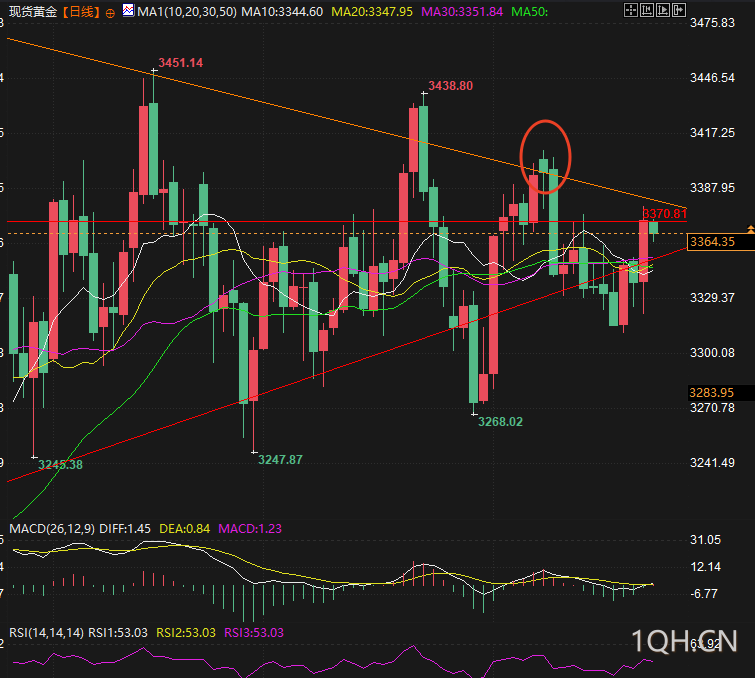Open MACD(26,12,9) indicator settings
The height and width of the screenshot is (678, 755).
[52, 529]
